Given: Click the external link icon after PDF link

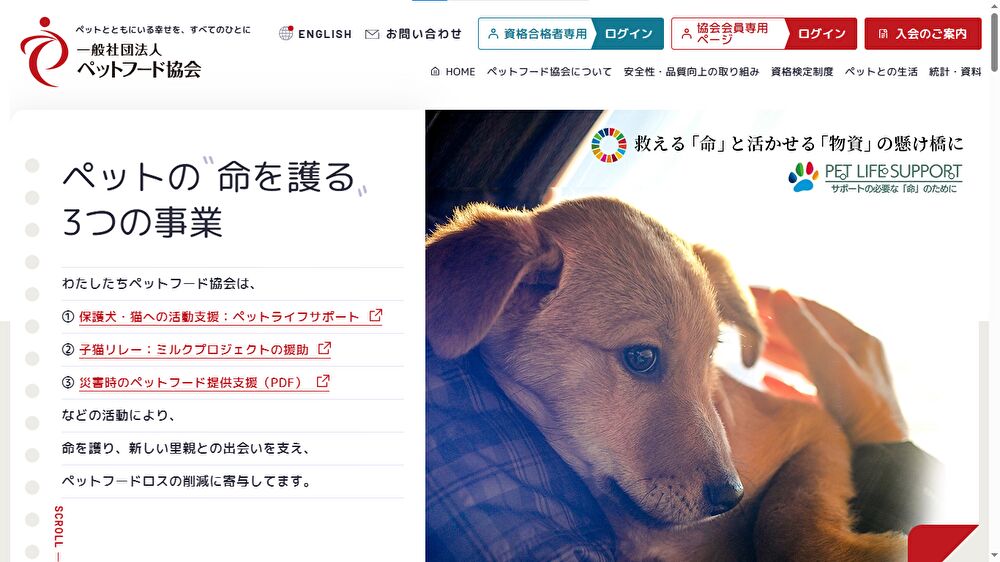Looking at the screenshot, I should (x=323, y=381).
